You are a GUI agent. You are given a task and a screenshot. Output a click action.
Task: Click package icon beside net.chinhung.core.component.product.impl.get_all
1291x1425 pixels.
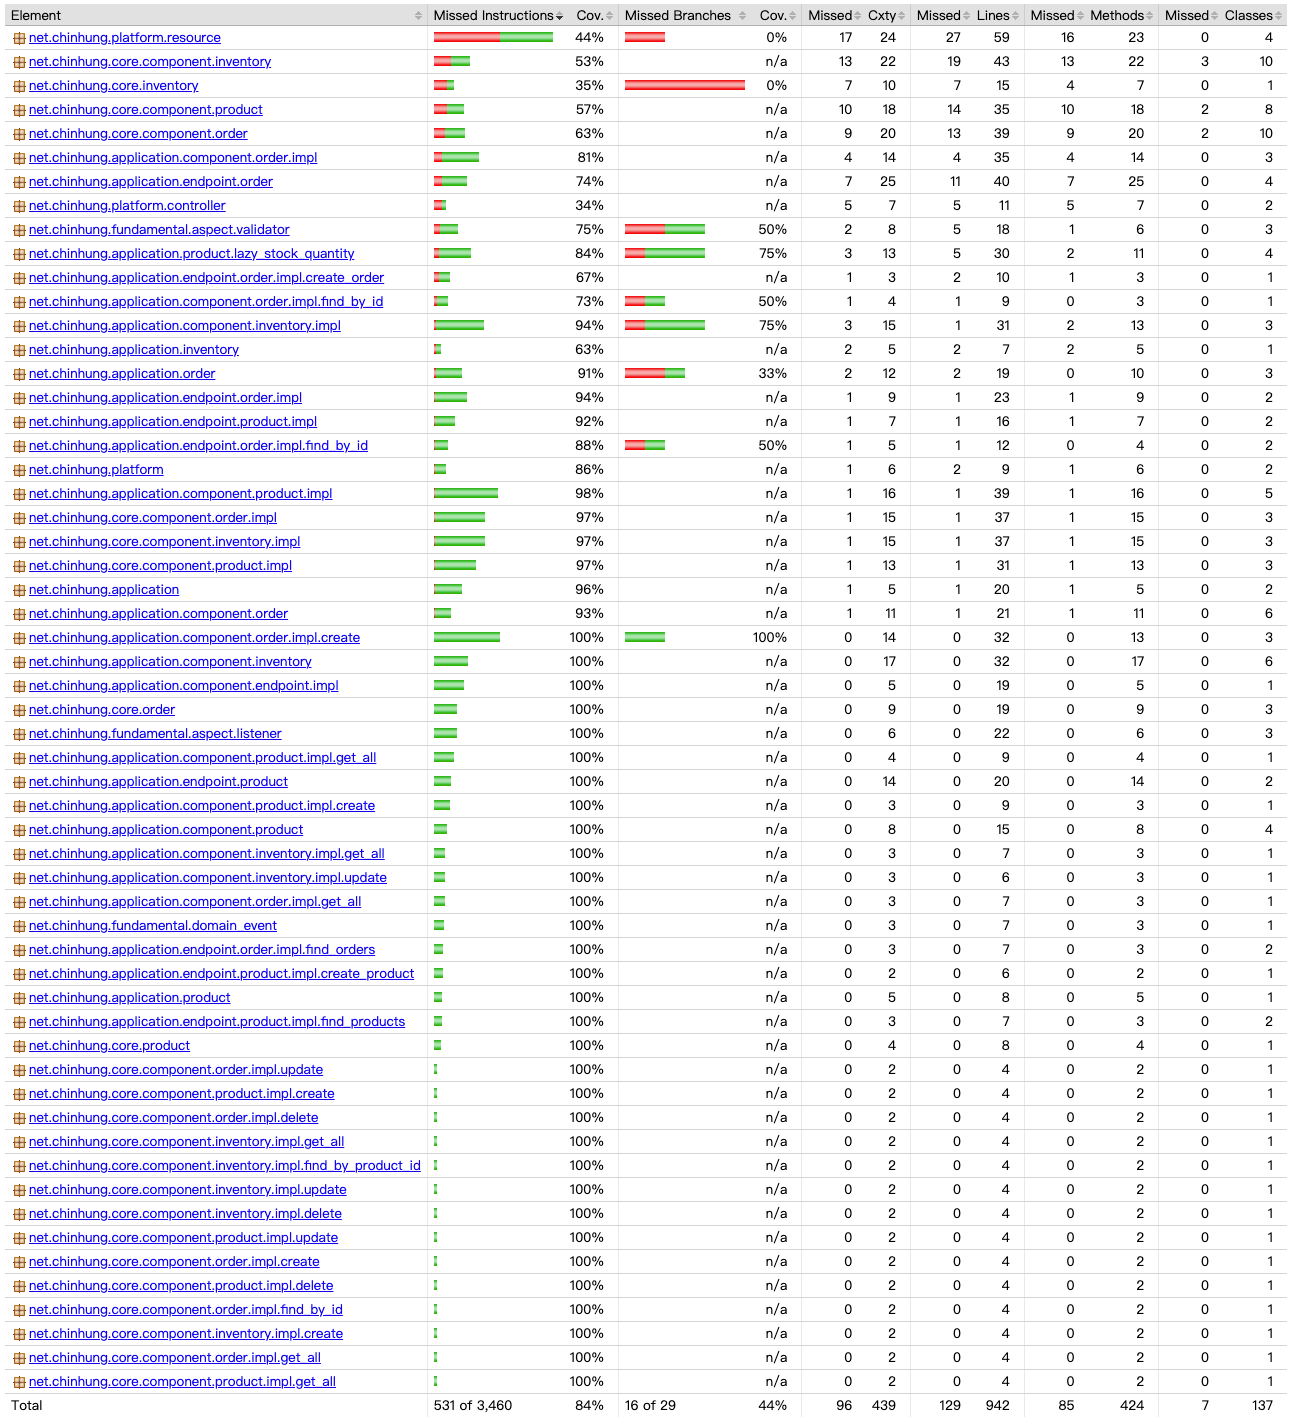(19, 1382)
